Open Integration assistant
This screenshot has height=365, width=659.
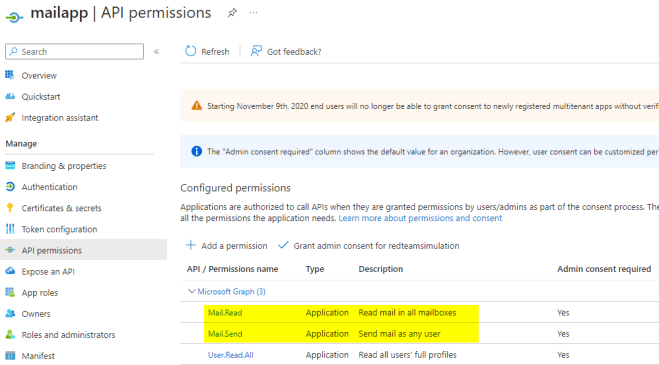(60, 118)
